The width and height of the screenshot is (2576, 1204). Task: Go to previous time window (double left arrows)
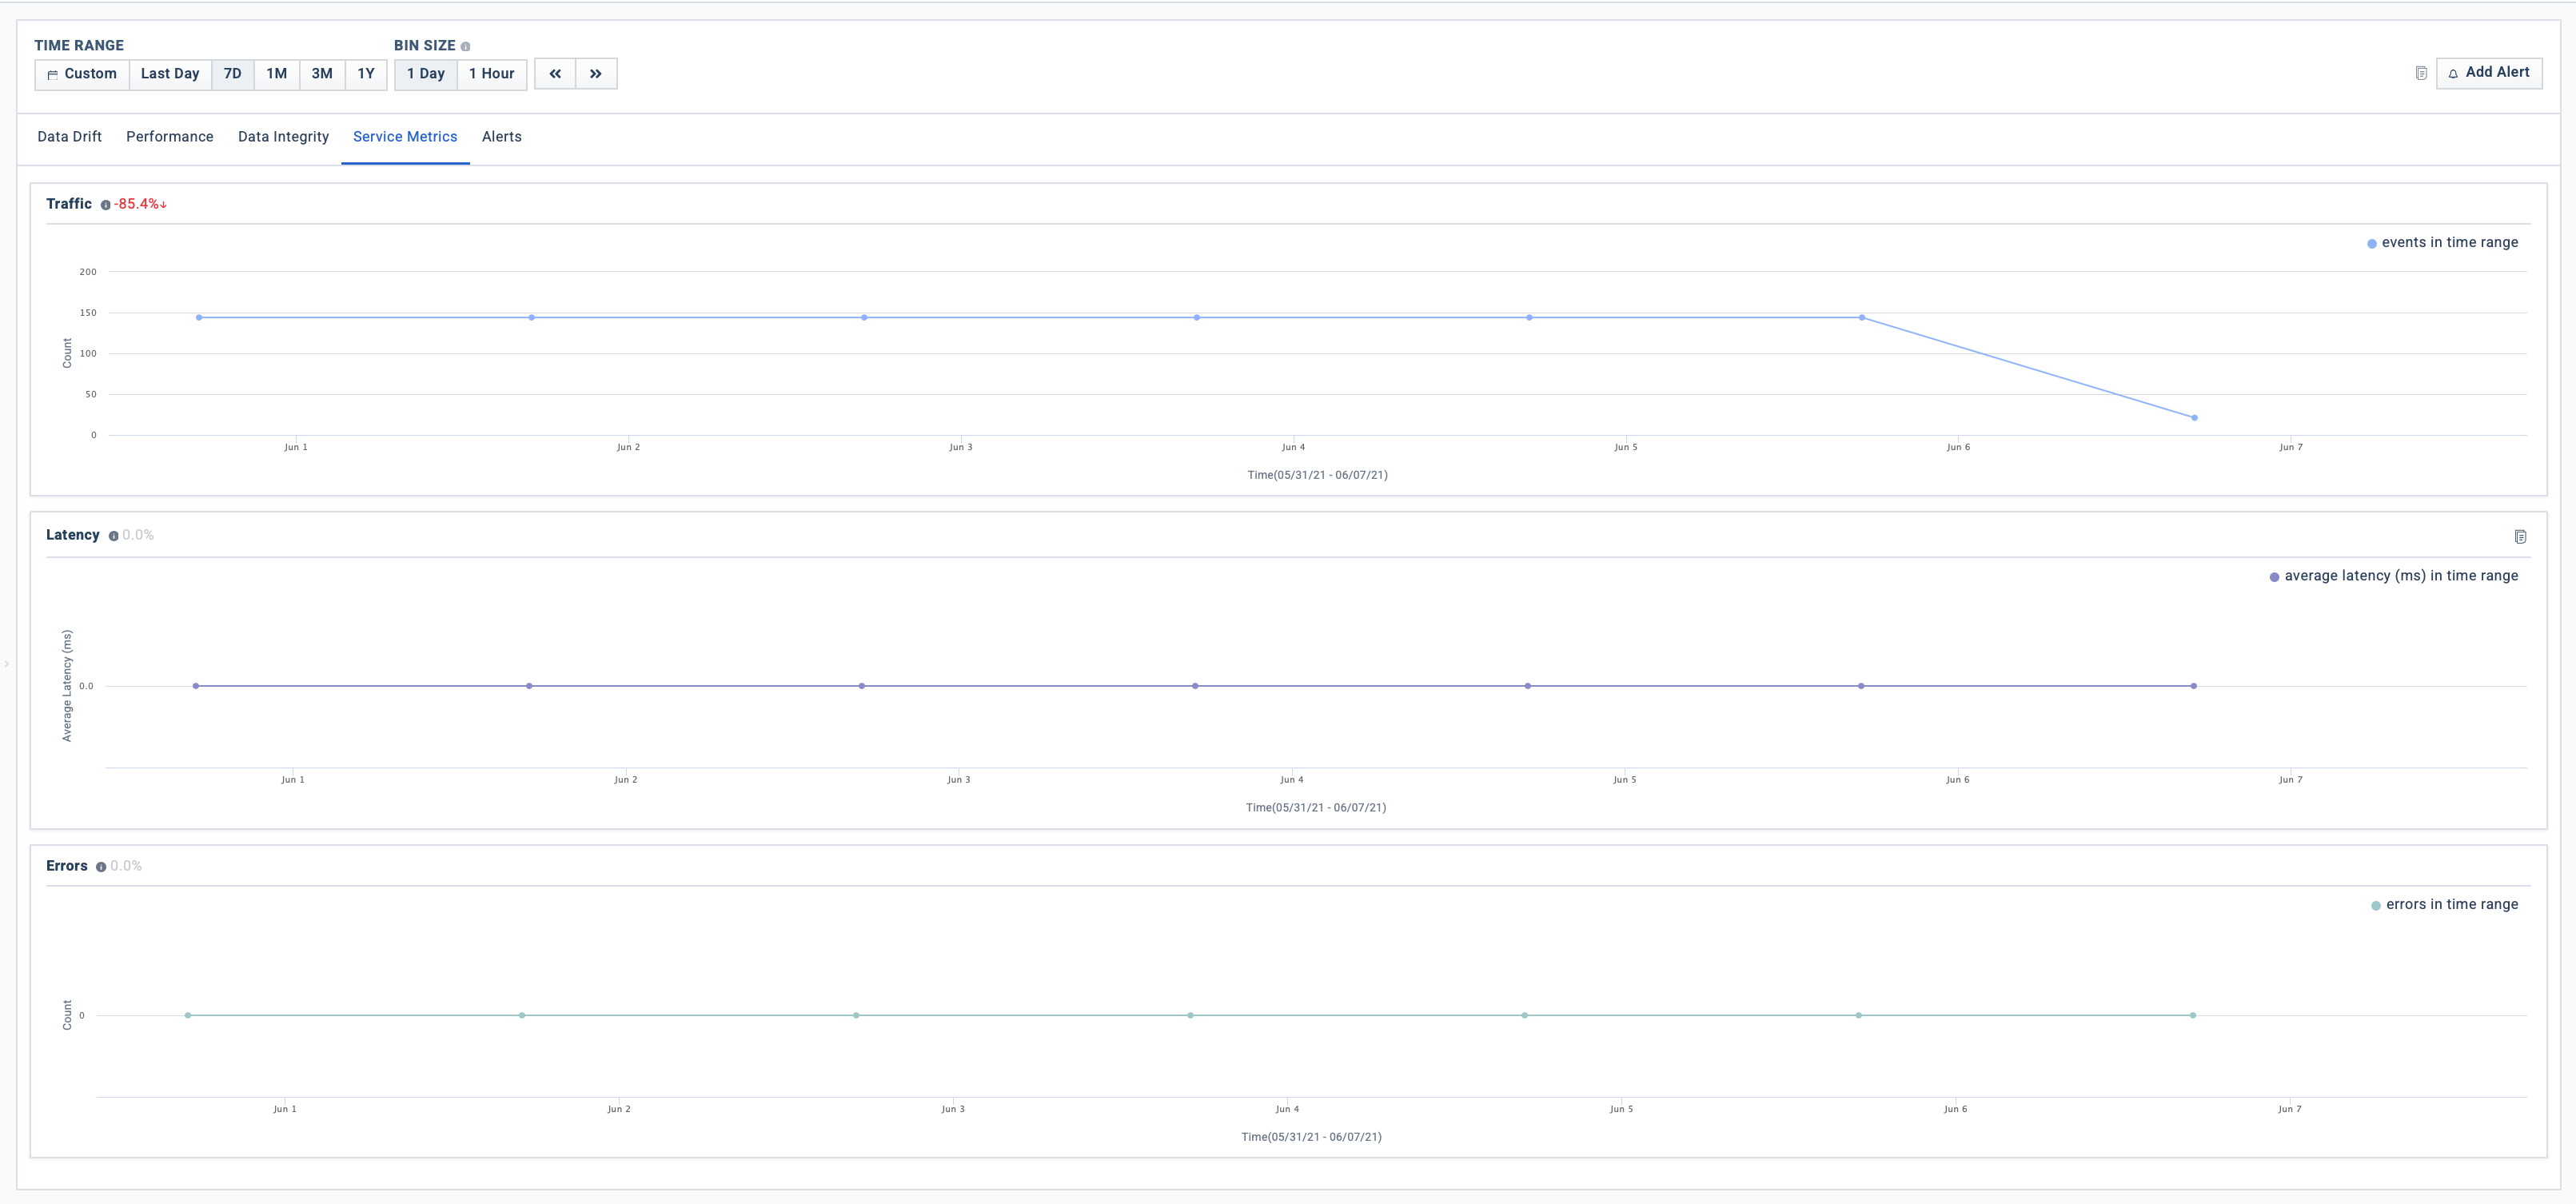click(555, 74)
